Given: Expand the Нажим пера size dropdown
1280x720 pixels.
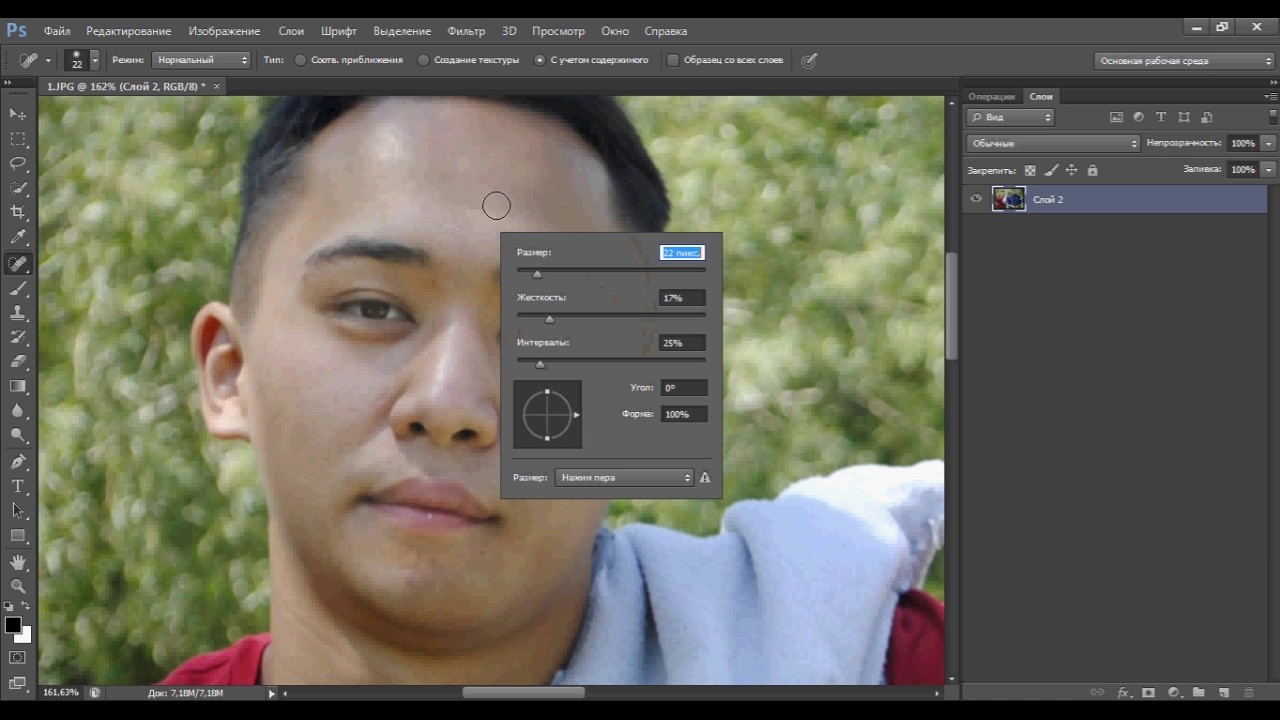Looking at the screenshot, I should point(624,478).
